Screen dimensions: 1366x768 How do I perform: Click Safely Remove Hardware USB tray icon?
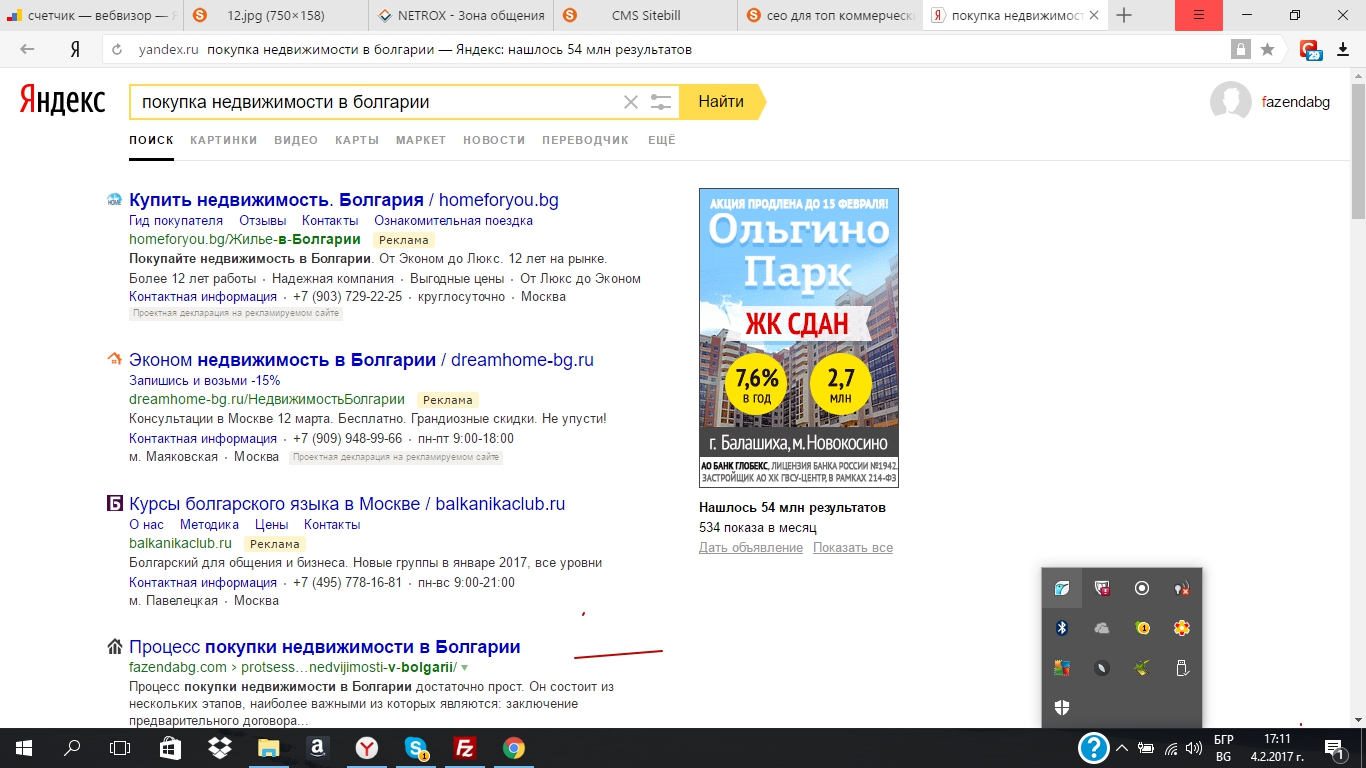(x=1182, y=667)
